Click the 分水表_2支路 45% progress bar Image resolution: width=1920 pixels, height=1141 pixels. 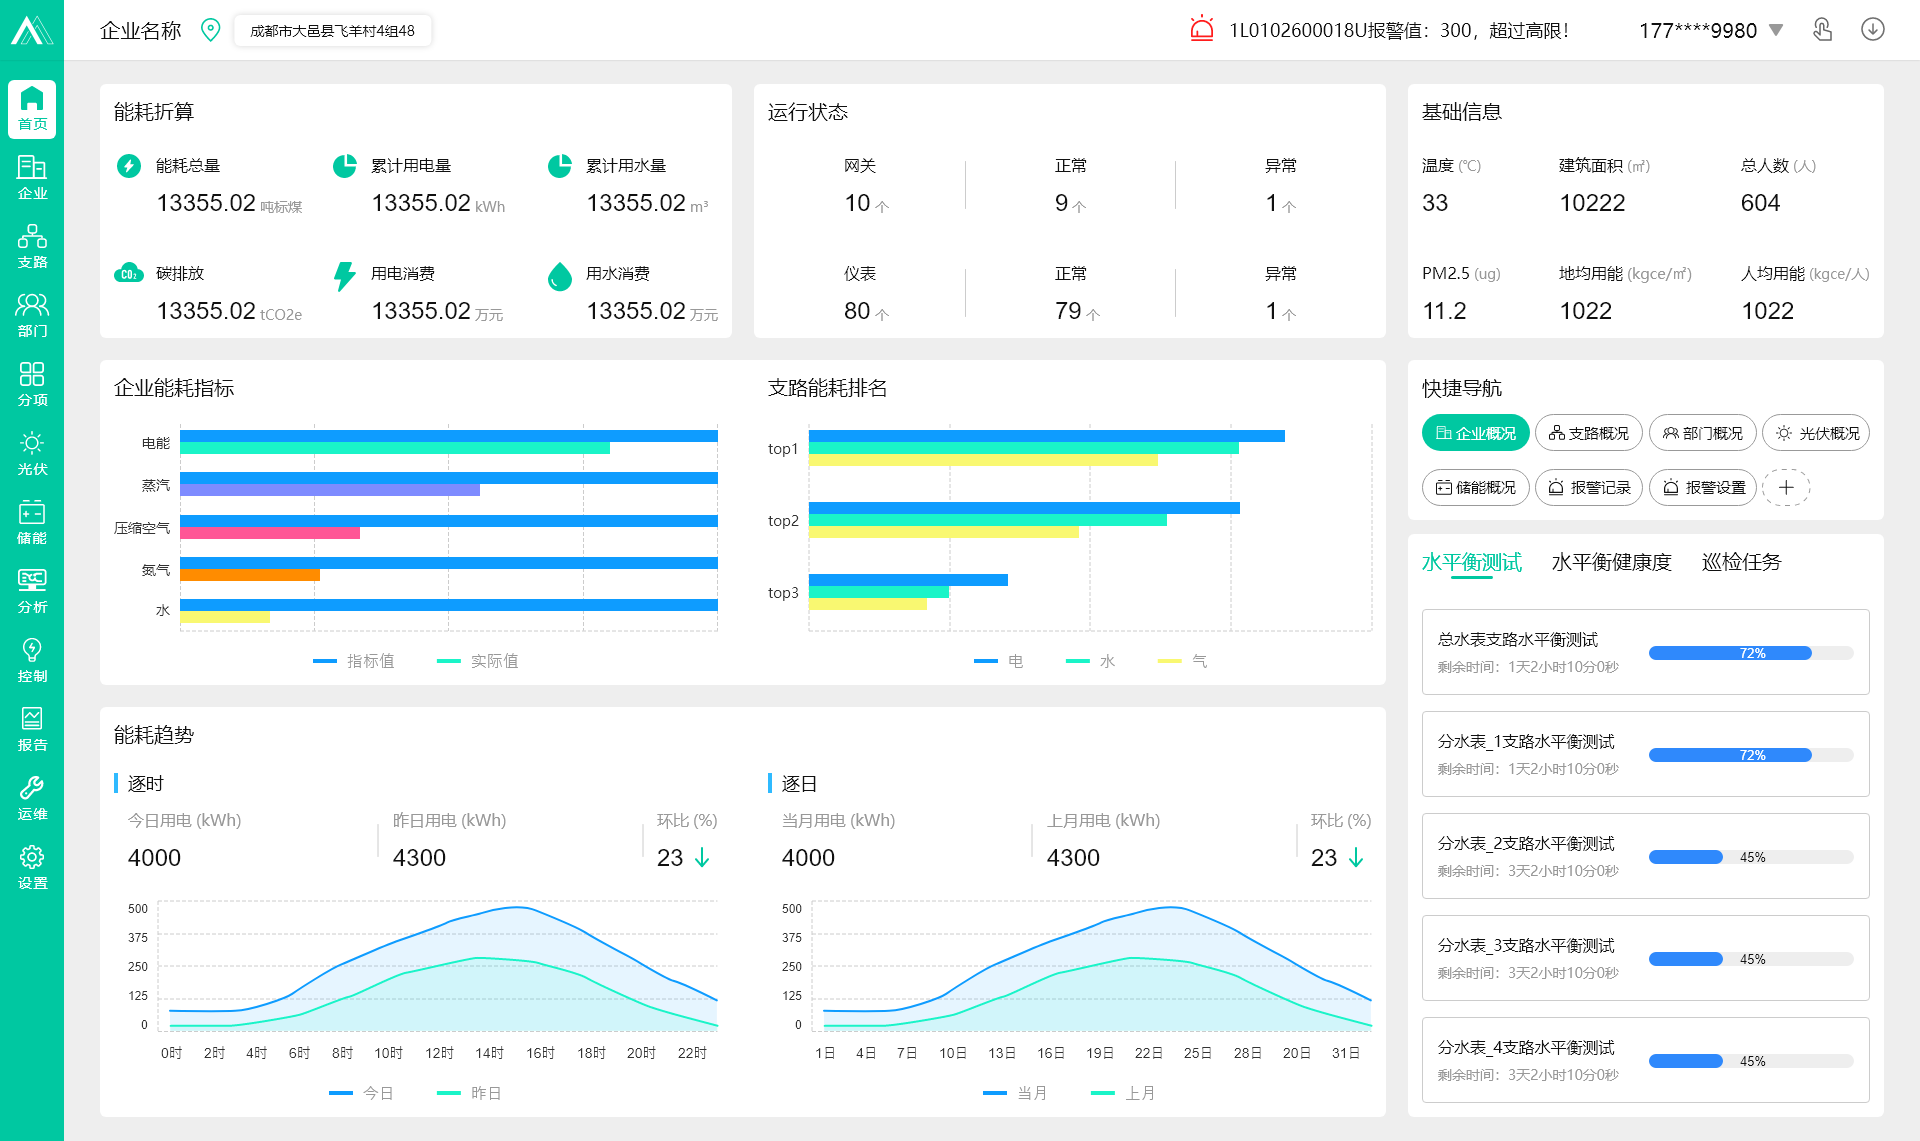tap(1751, 857)
